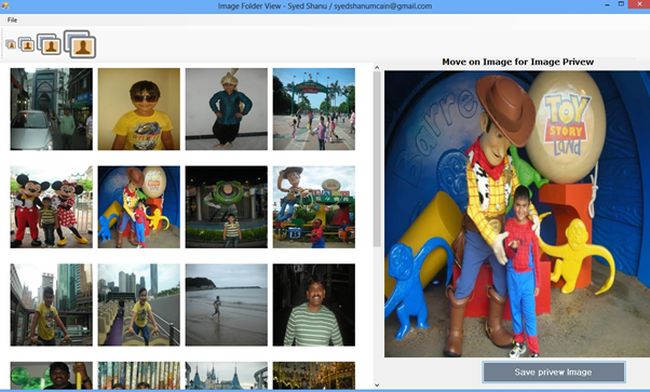Select the partially visible castle thumbnail

(x=226, y=375)
